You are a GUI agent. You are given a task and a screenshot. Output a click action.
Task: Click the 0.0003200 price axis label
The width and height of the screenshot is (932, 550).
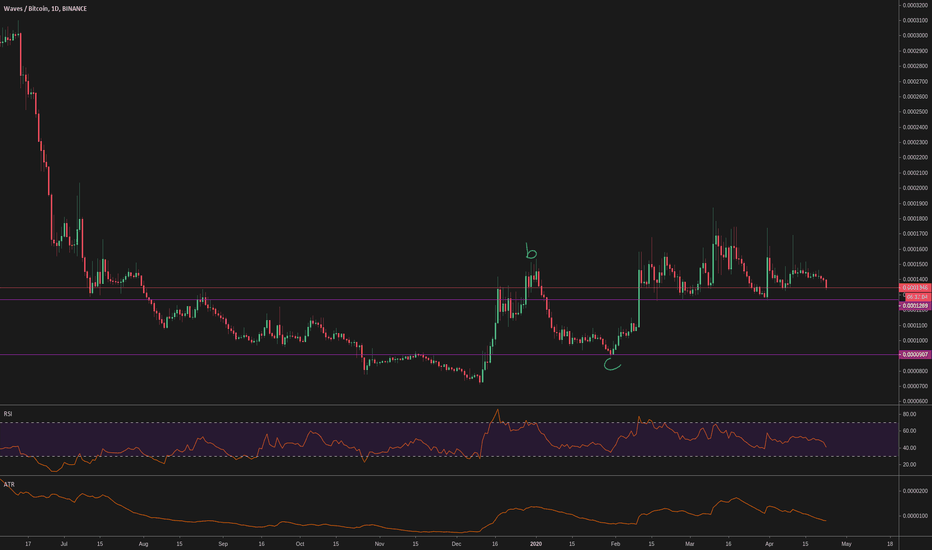click(x=915, y=5)
